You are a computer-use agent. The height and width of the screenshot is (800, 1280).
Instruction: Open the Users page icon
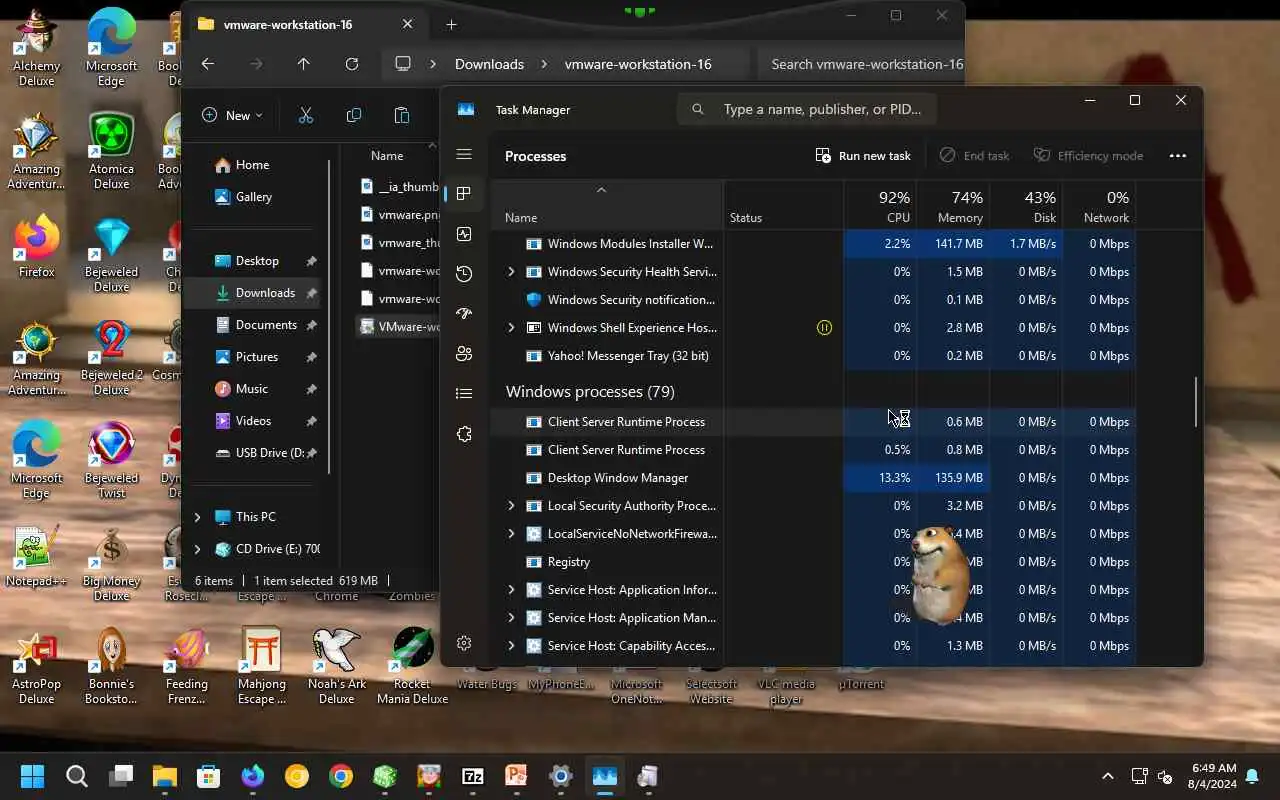coord(464,354)
